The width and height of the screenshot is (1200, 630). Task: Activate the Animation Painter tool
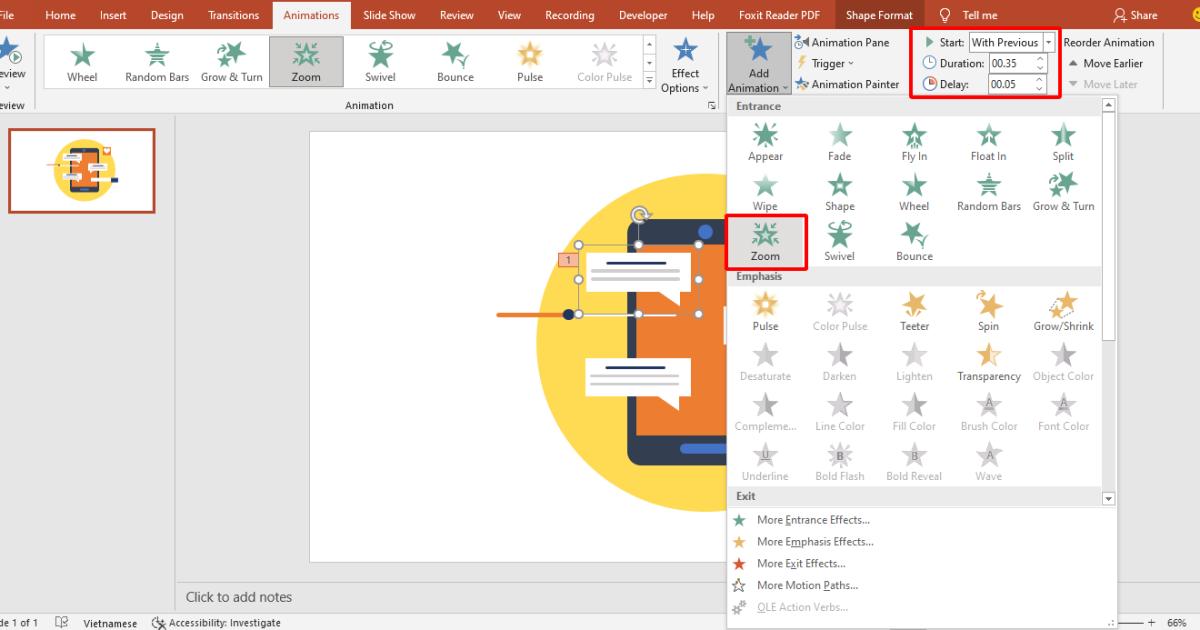click(849, 84)
